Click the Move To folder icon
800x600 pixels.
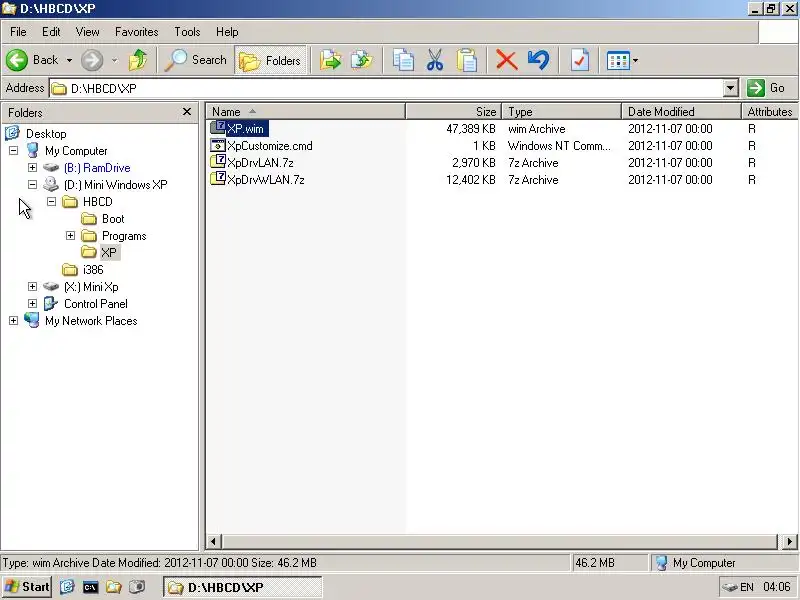(331, 60)
